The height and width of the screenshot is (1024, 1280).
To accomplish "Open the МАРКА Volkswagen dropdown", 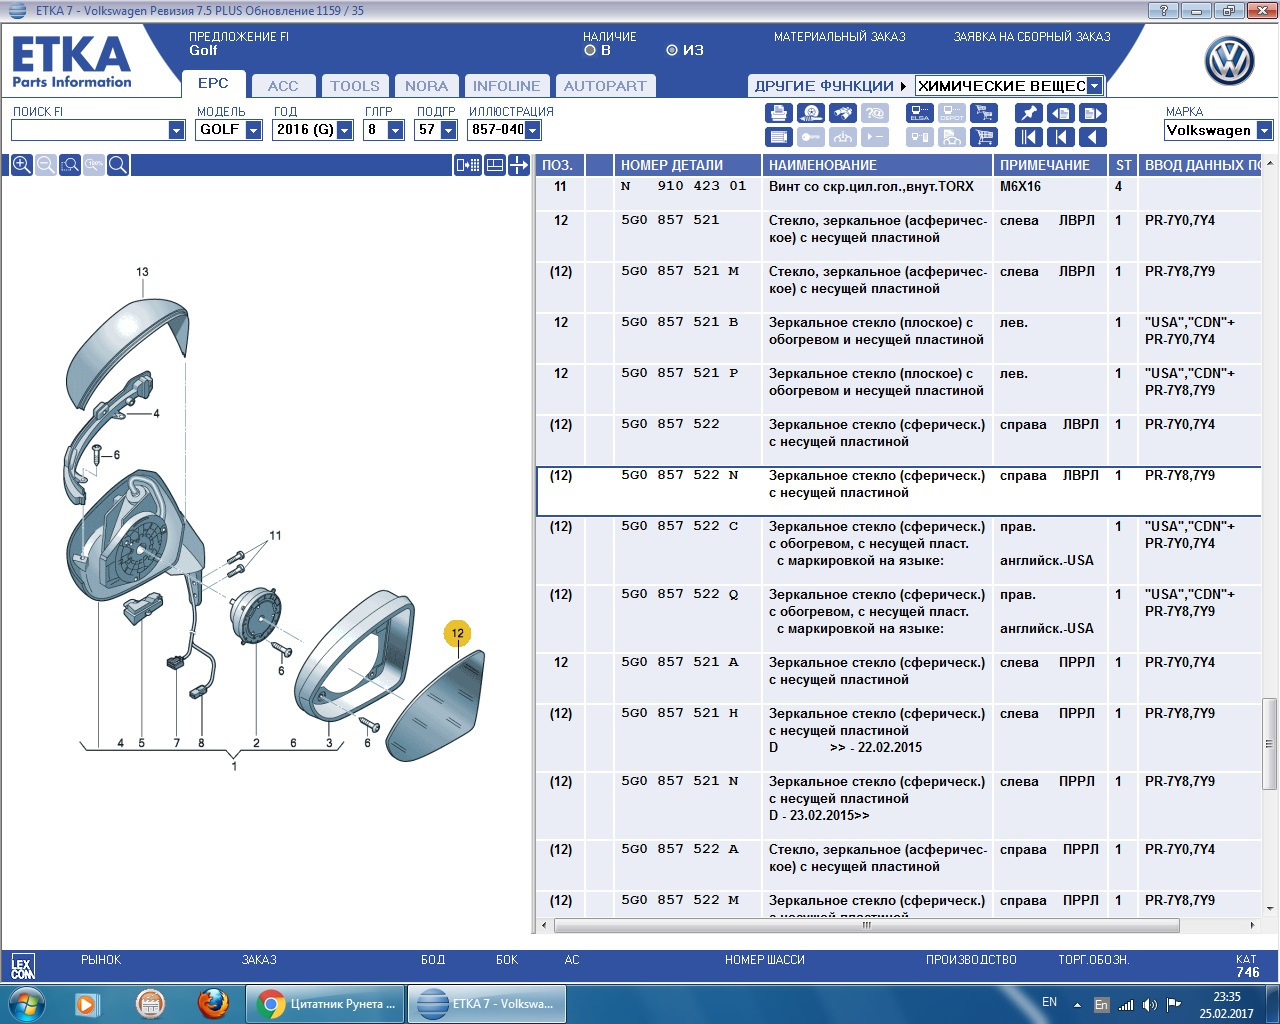I will (1264, 130).
